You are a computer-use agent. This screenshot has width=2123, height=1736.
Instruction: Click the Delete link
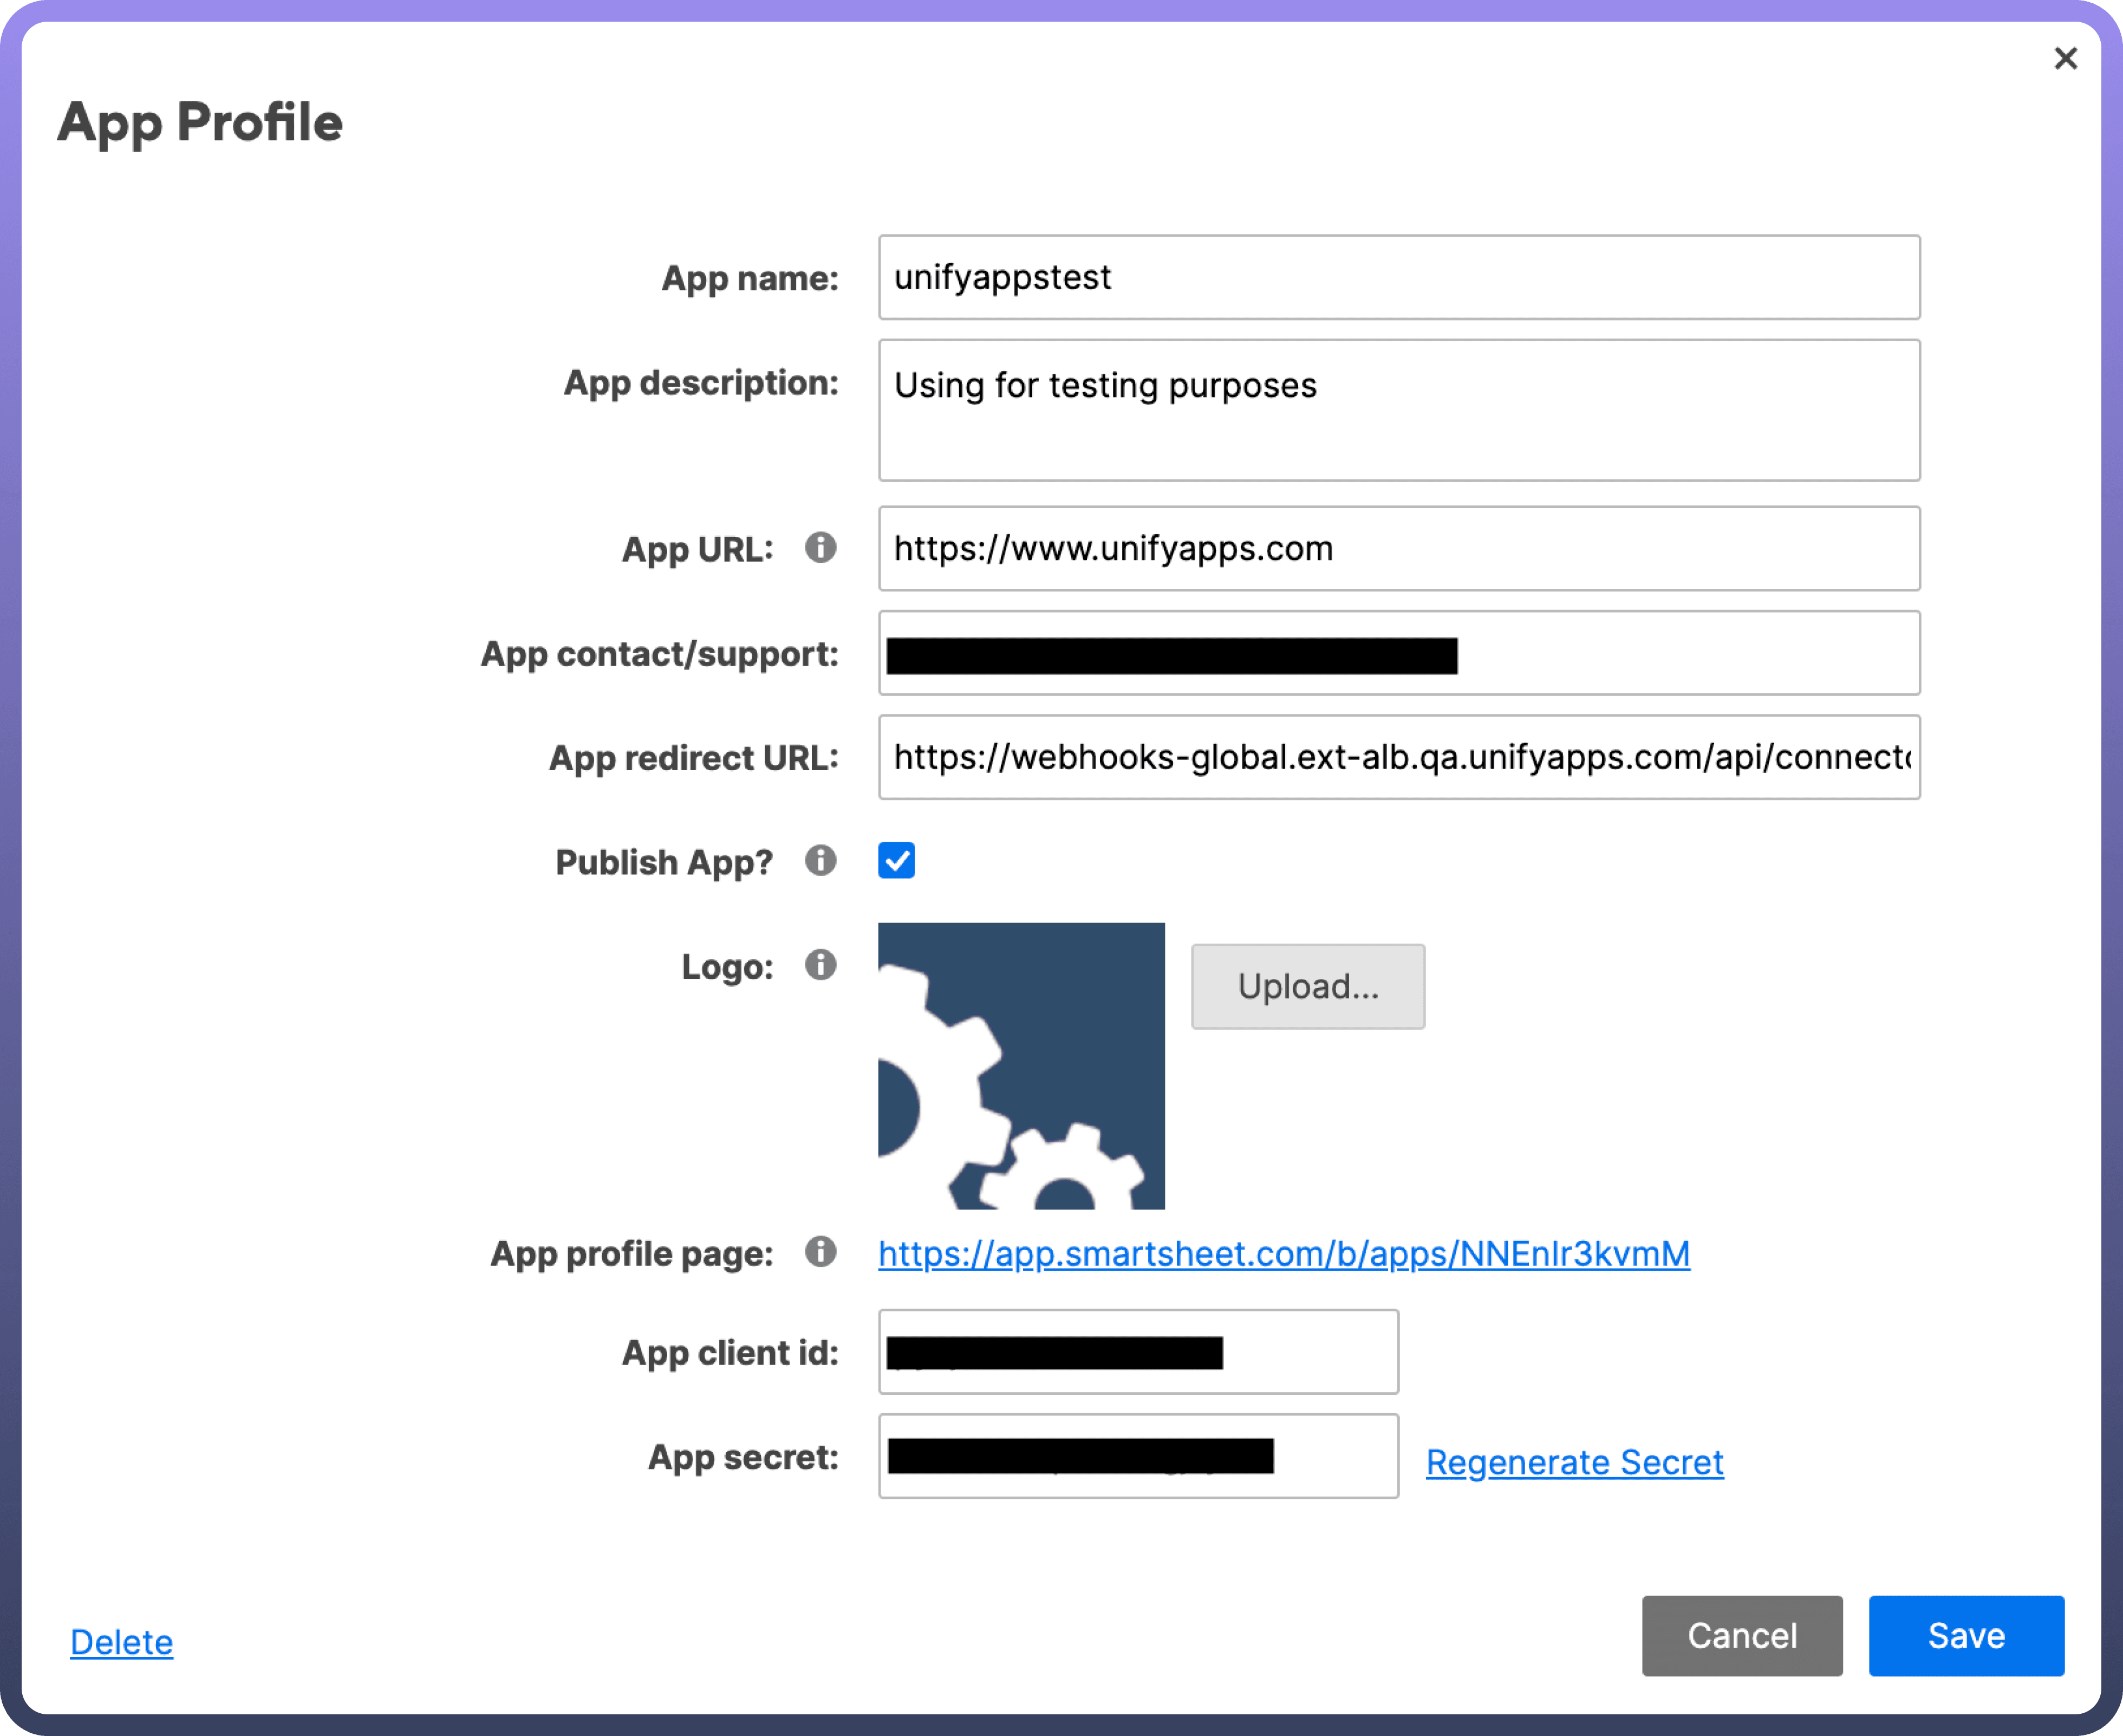click(x=121, y=1642)
